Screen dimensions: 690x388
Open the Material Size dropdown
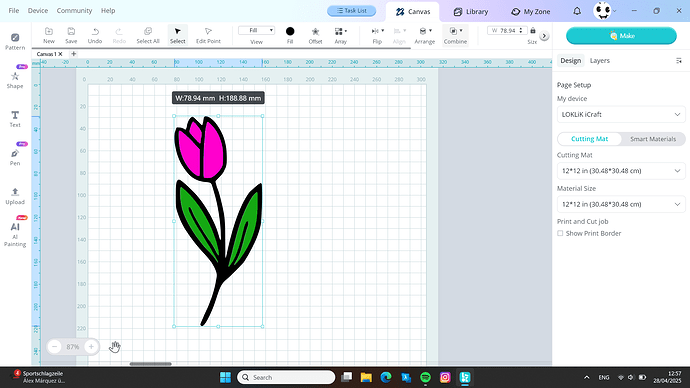(x=621, y=204)
